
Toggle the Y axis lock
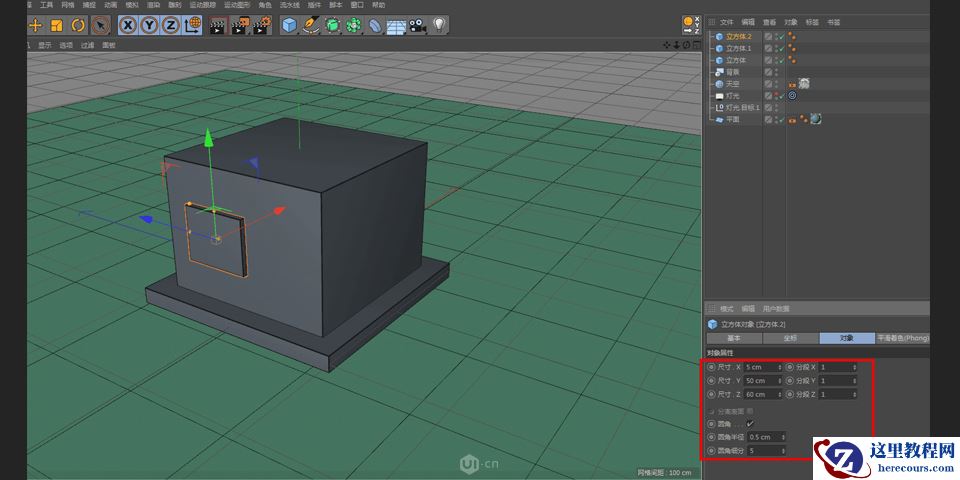pos(149,25)
